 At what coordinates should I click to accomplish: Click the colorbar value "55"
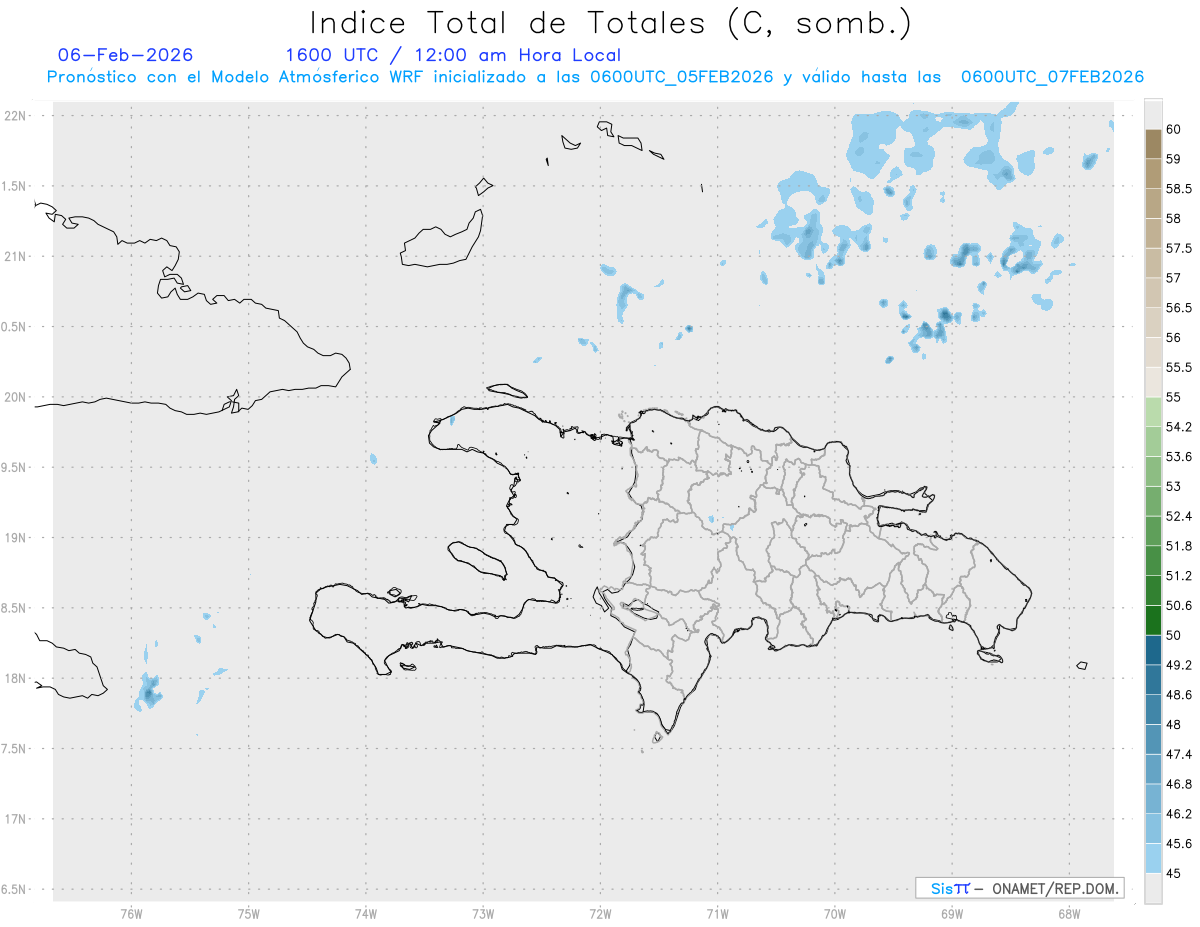1174,397
